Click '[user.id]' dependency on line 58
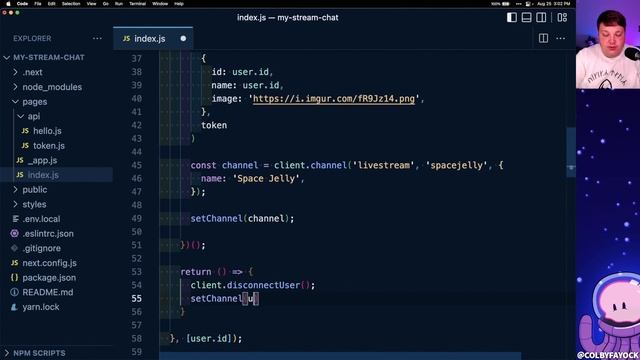 click(209, 338)
